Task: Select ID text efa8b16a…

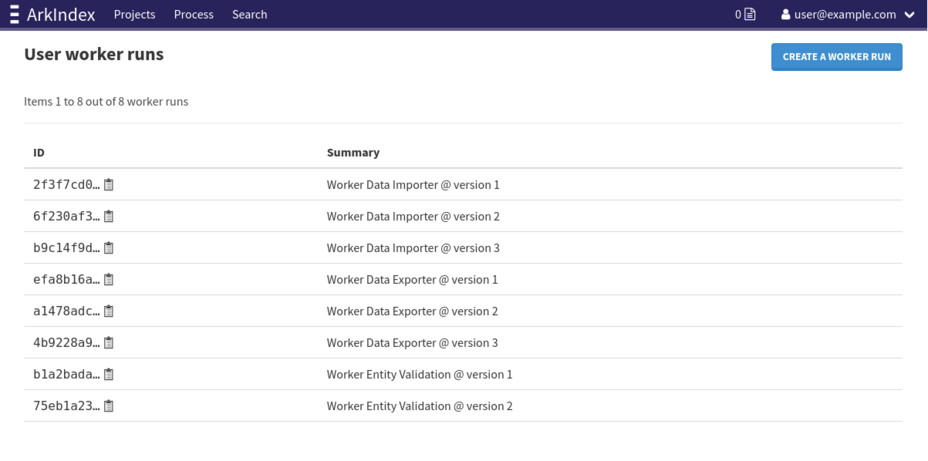Action: [x=67, y=279]
